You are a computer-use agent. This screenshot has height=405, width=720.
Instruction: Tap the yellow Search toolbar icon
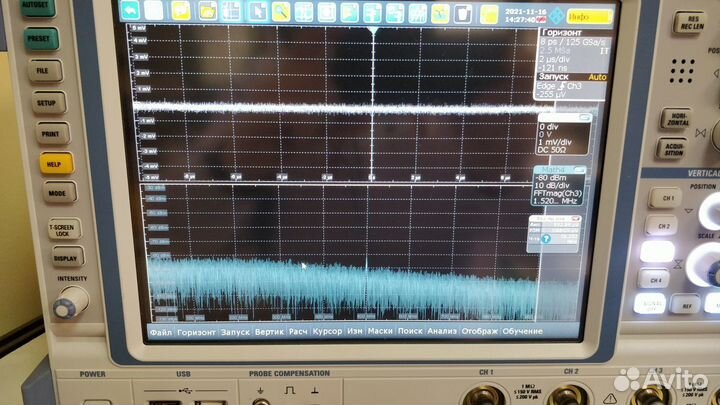pos(440,14)
